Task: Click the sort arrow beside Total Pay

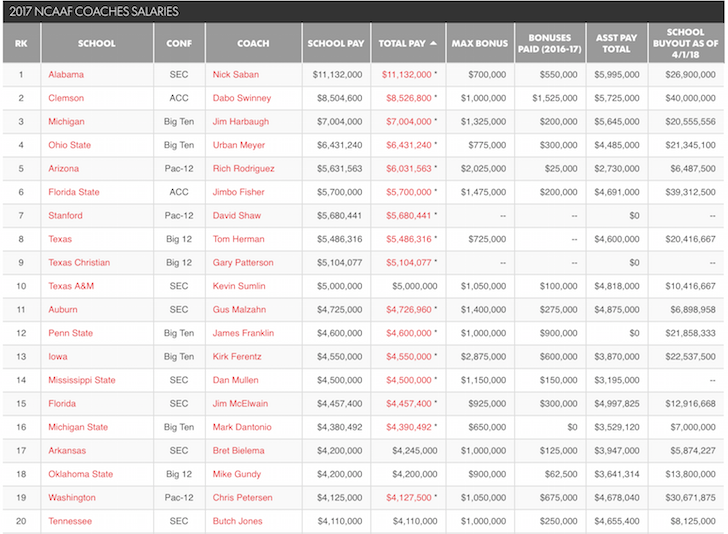Action: point(433,43)
